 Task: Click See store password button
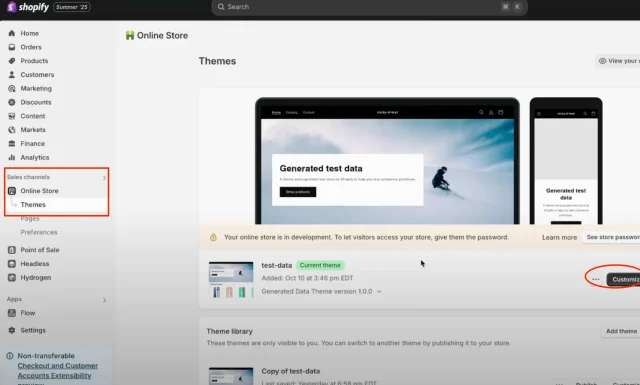pos(611,237)
